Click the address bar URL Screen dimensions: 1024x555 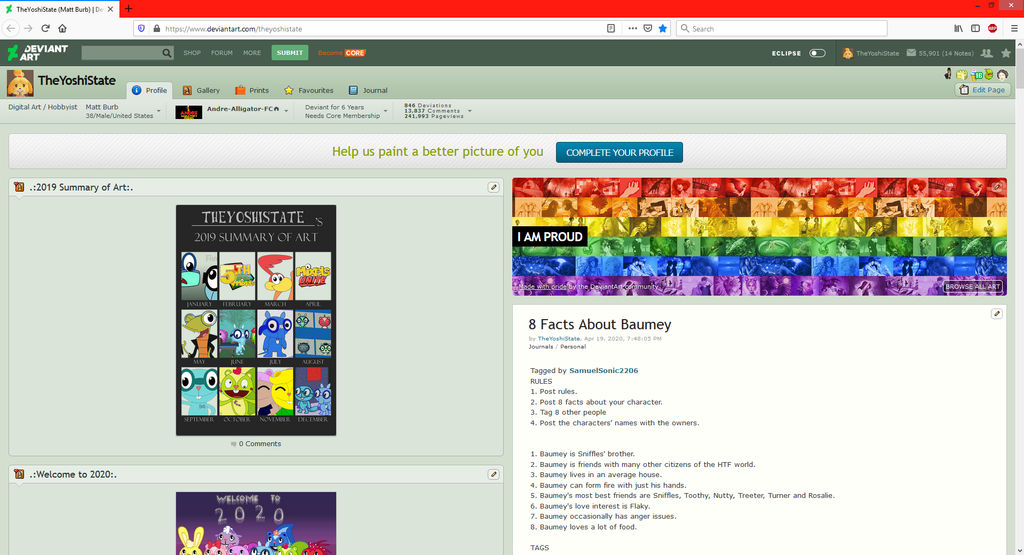pos(233,29)
